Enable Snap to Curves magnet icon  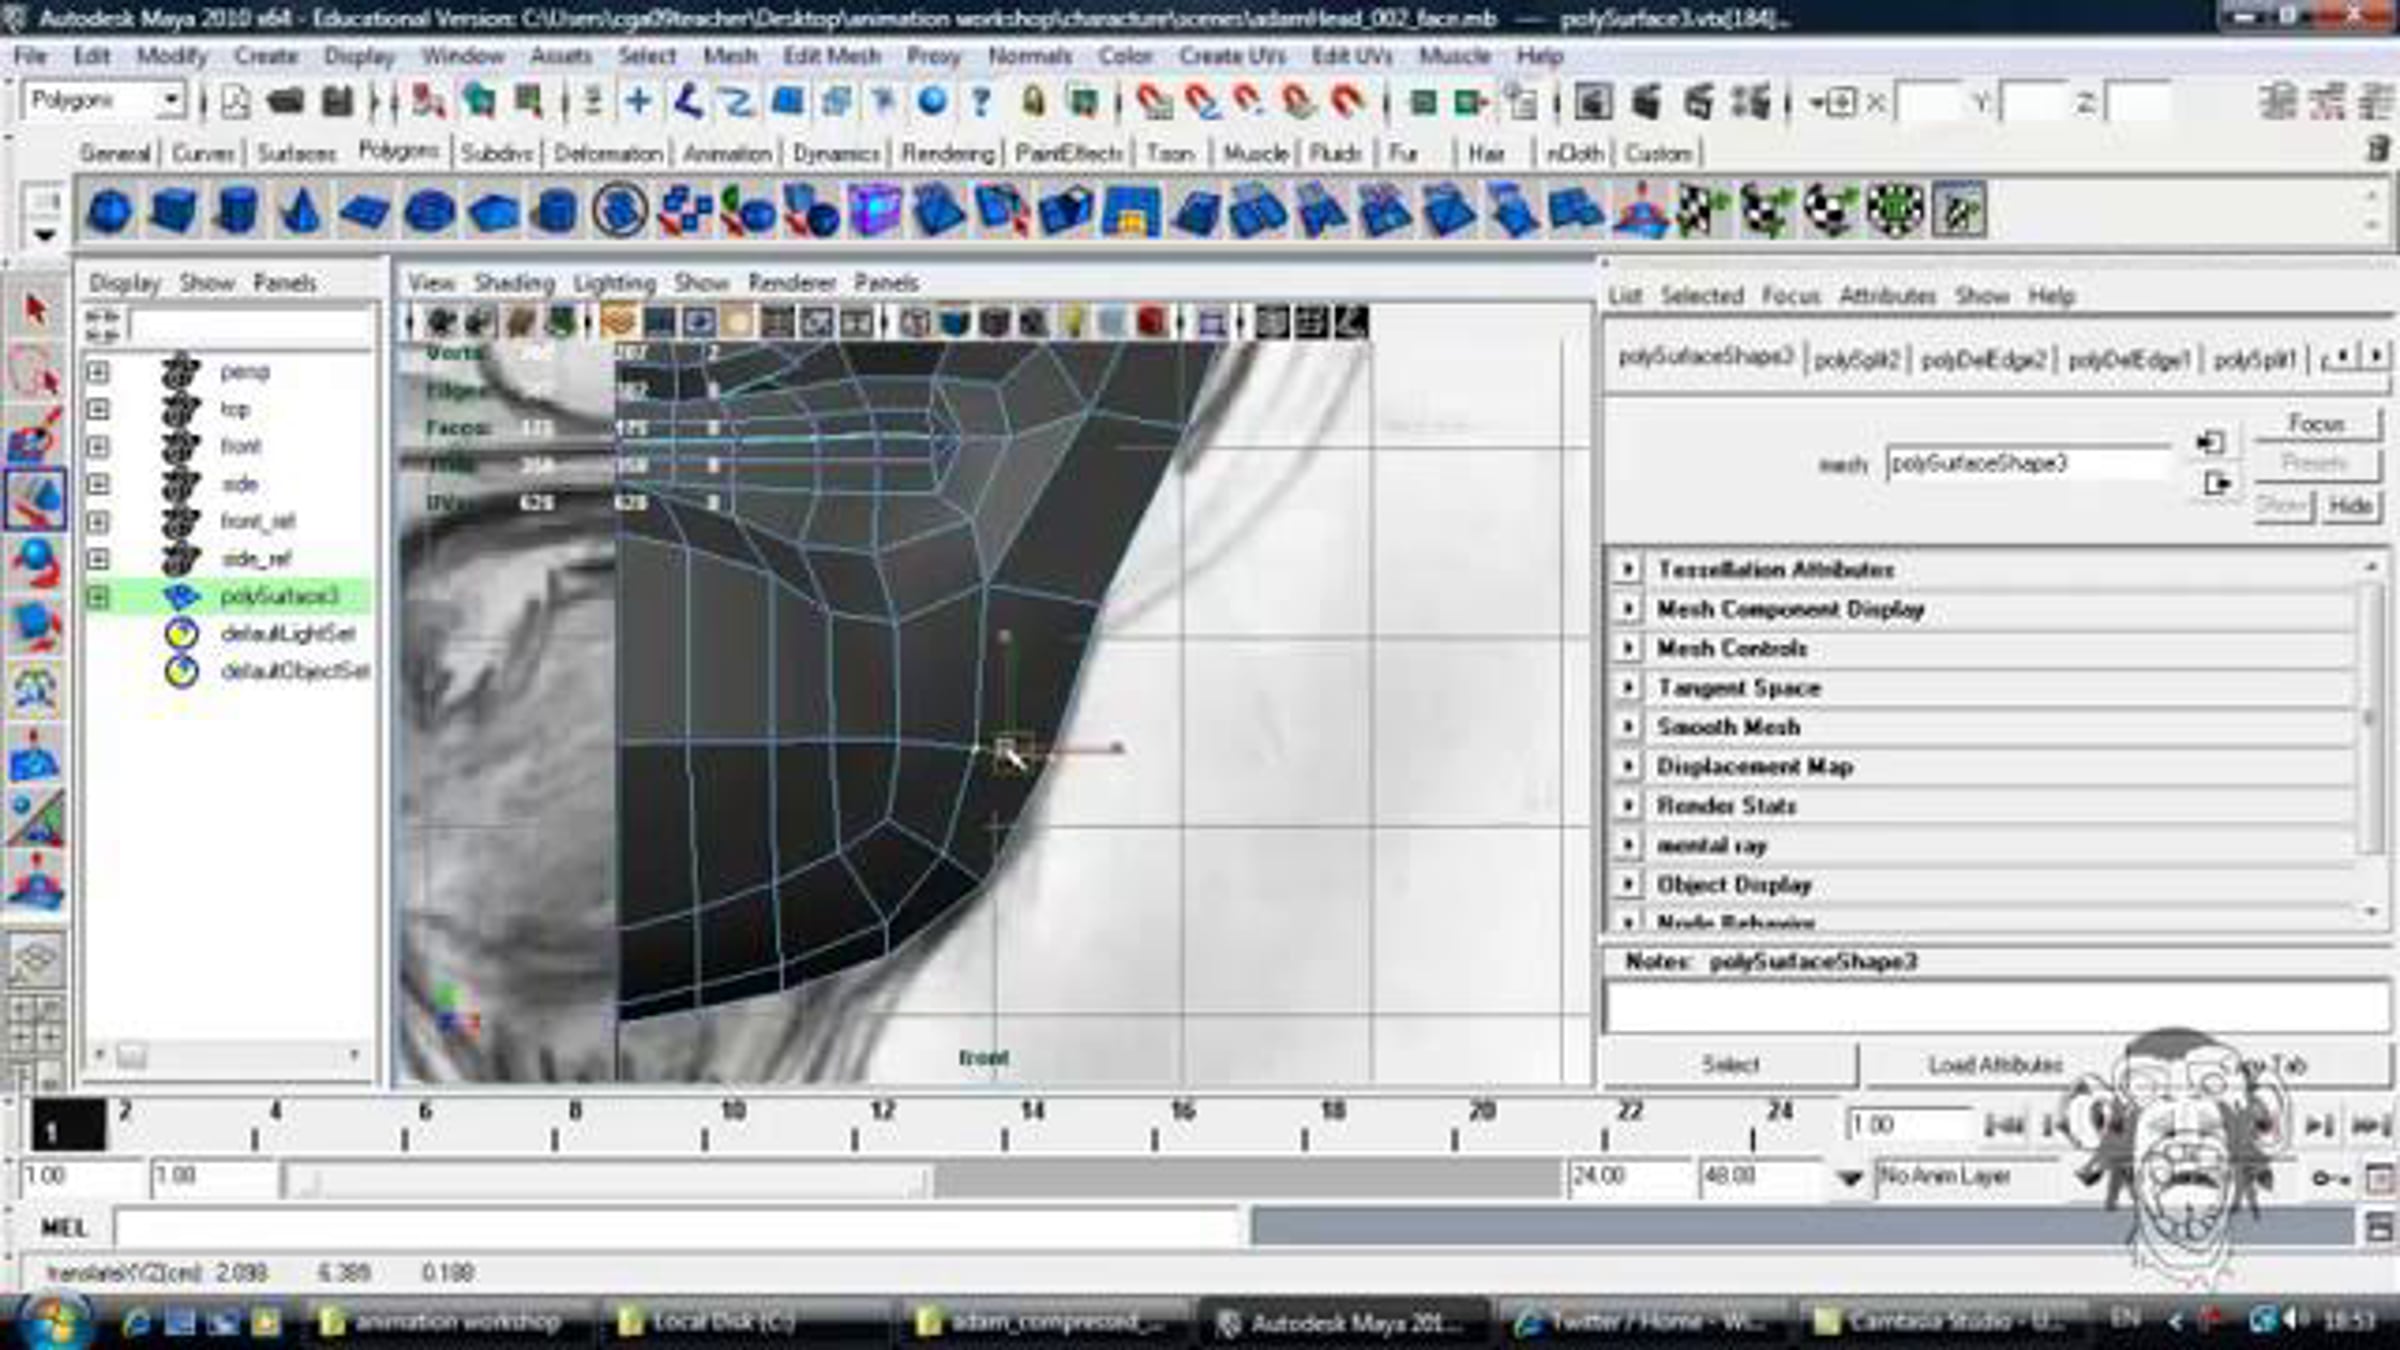1202,102
